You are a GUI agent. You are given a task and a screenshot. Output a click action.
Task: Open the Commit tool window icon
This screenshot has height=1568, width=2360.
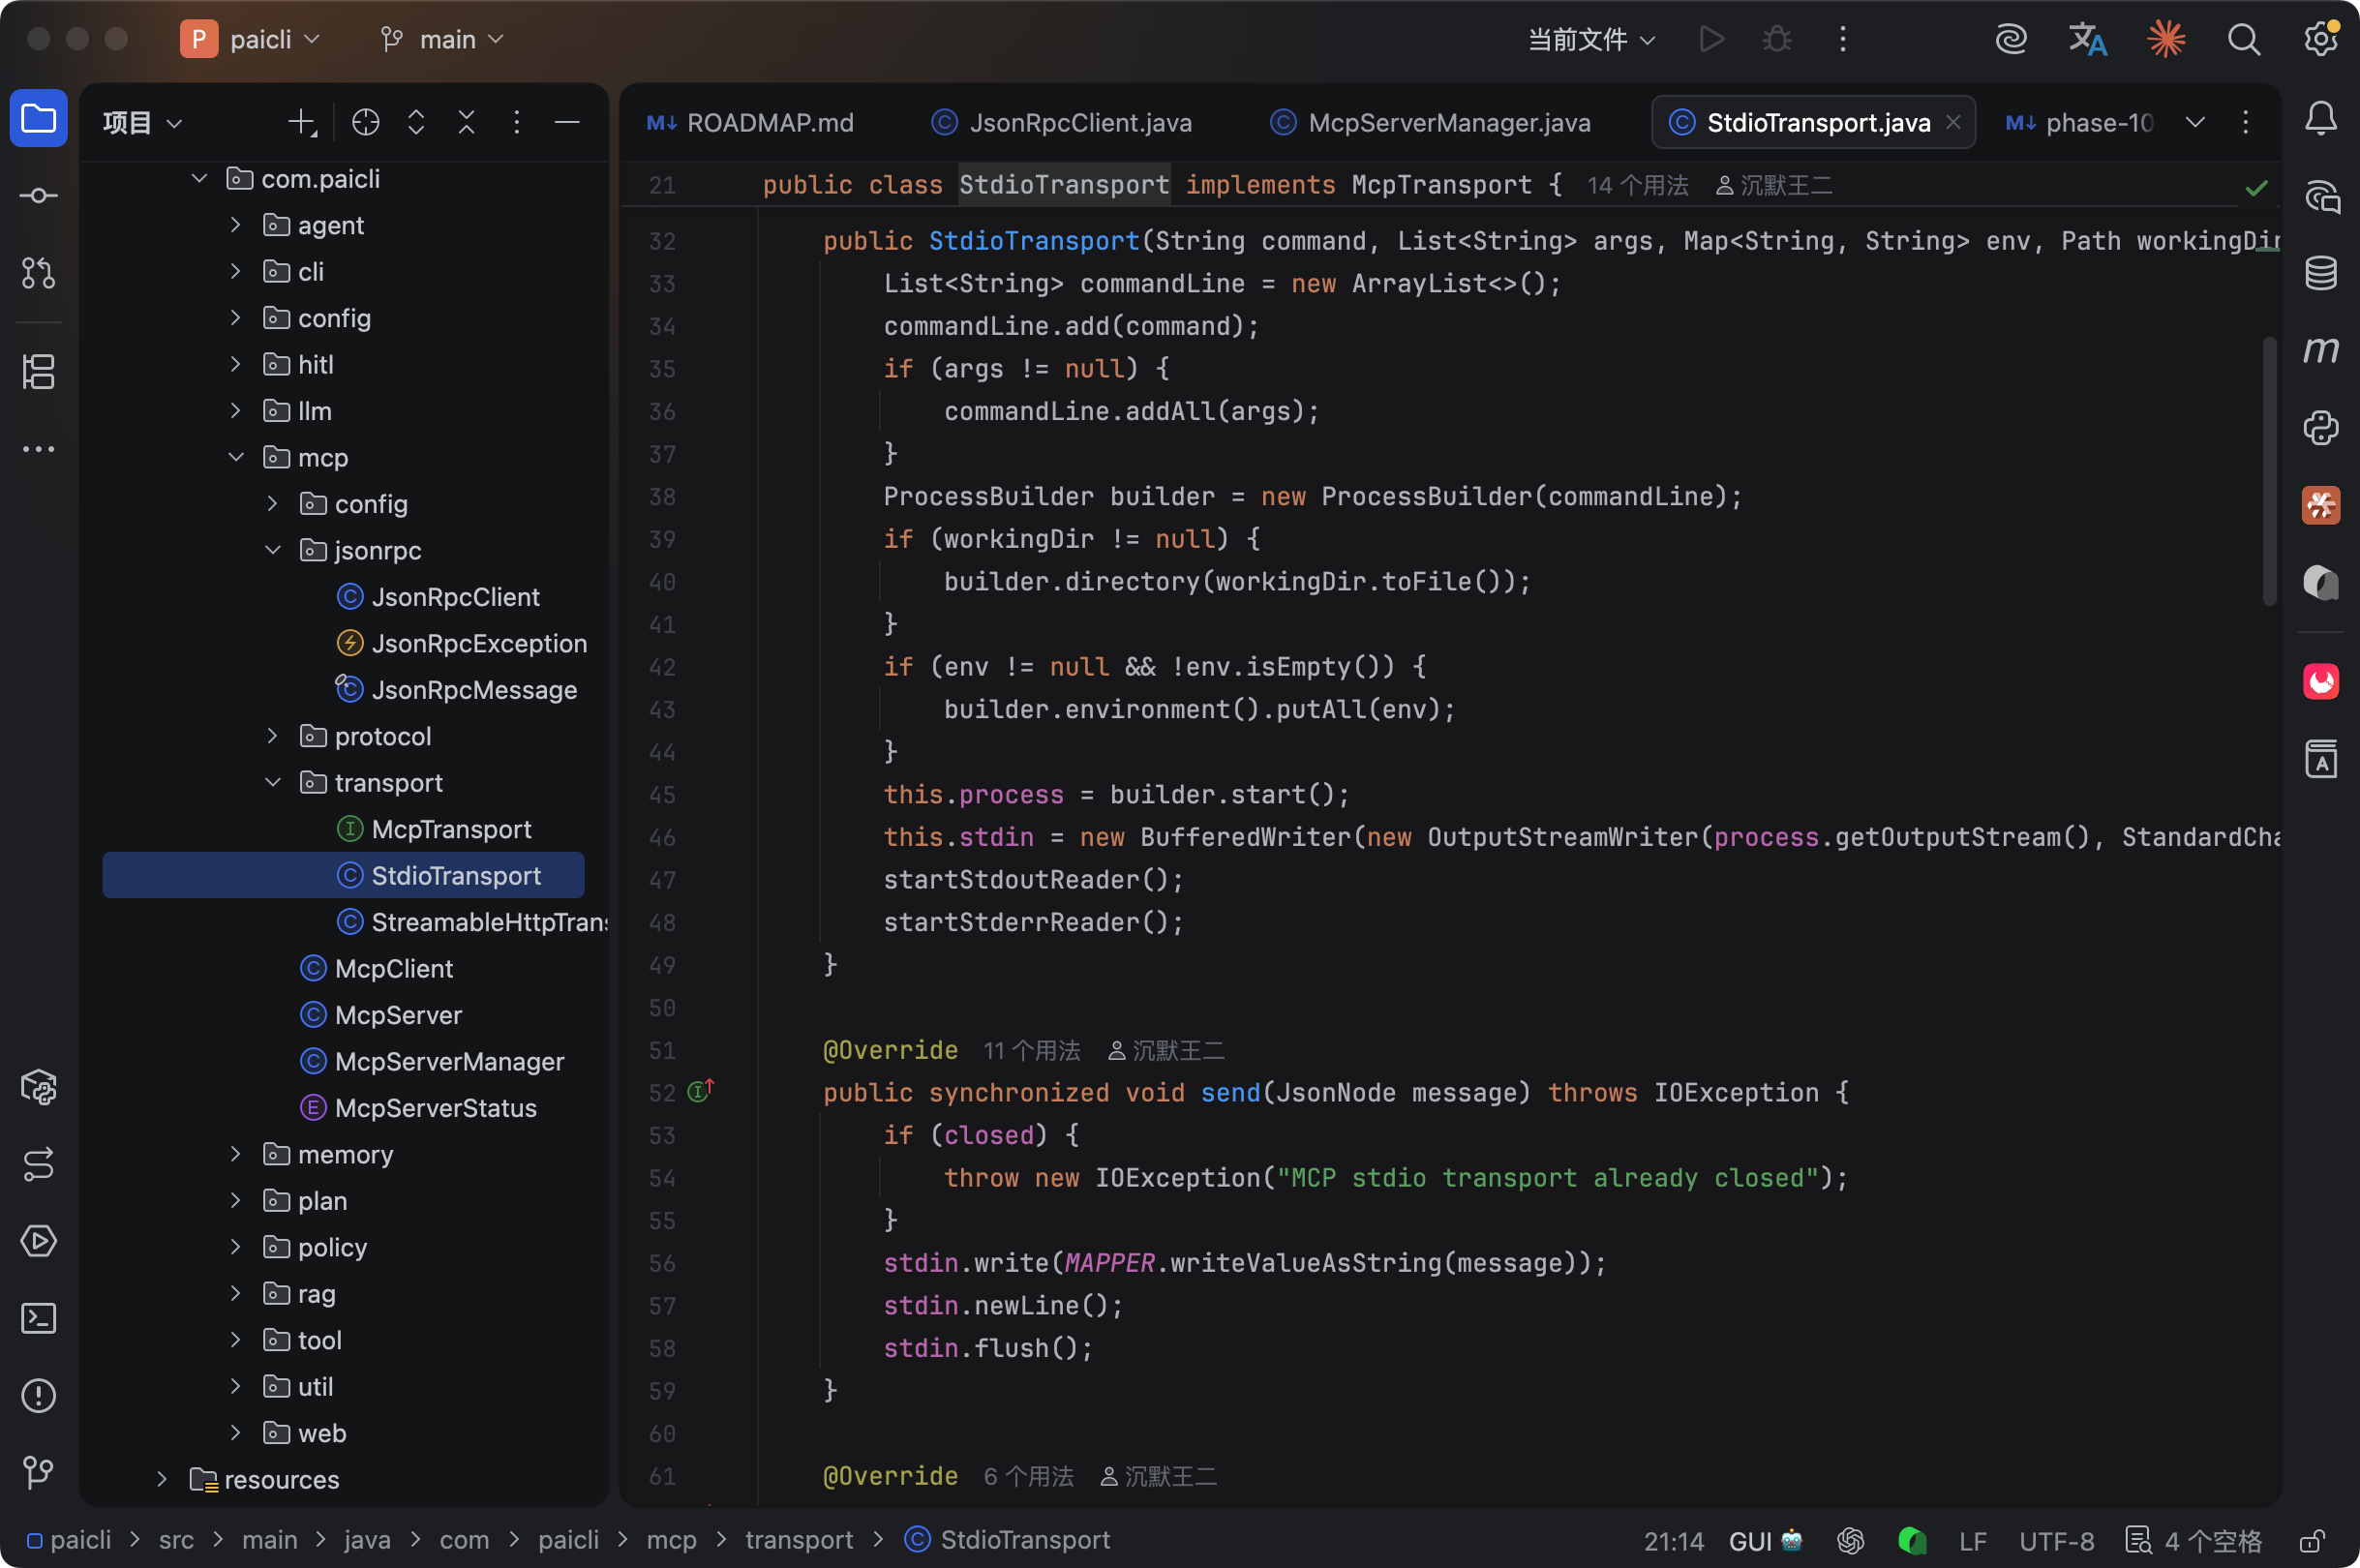tap(38, 195)
